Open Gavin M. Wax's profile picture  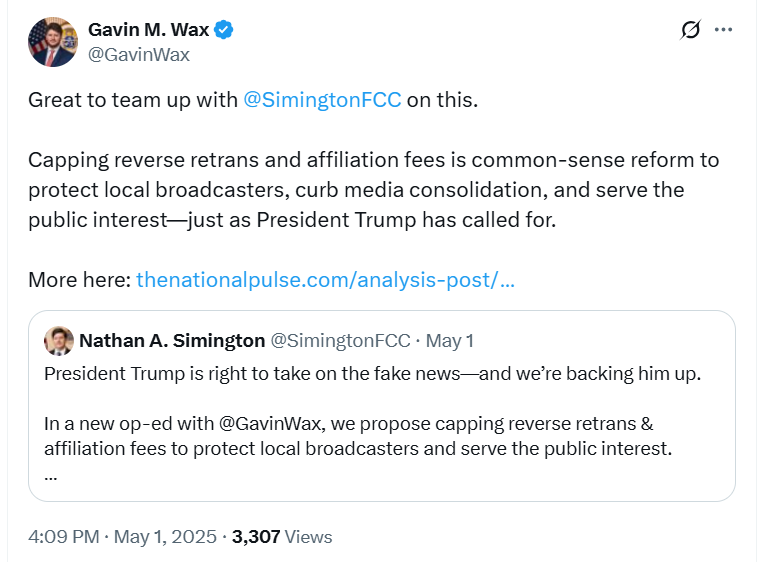[52, 42]
